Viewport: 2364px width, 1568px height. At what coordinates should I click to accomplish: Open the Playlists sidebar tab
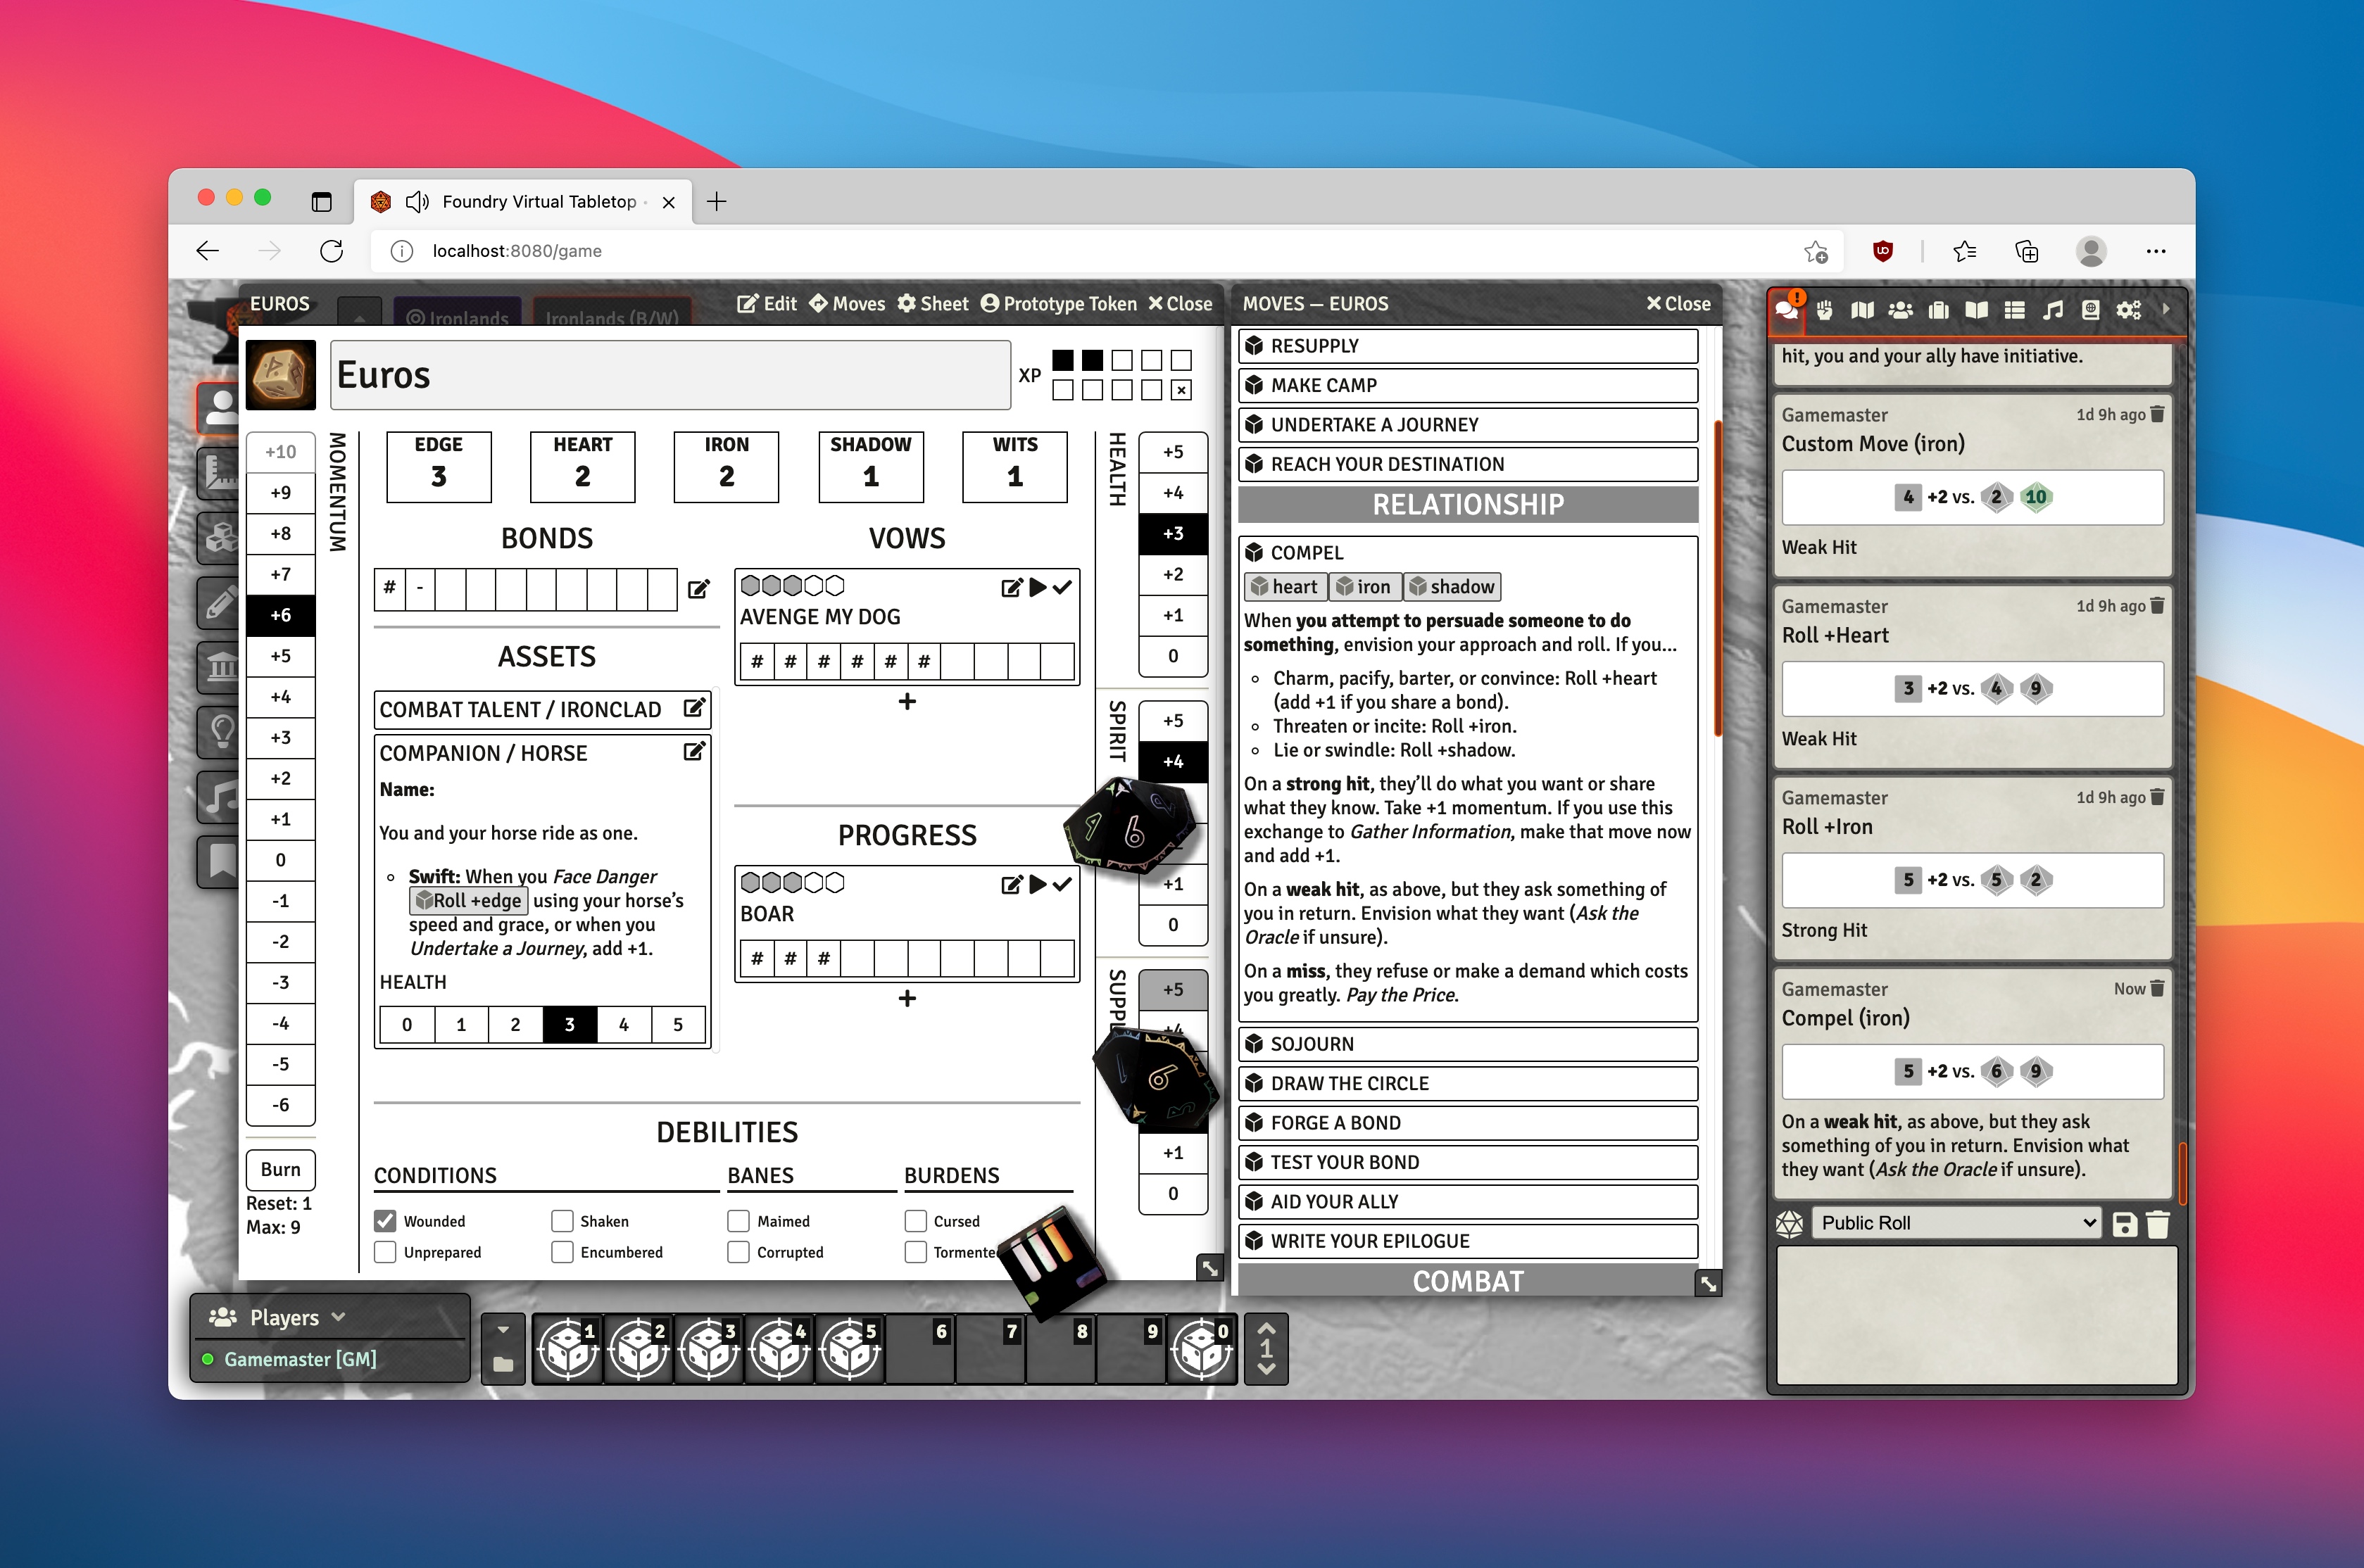[x=2052, y=311]
